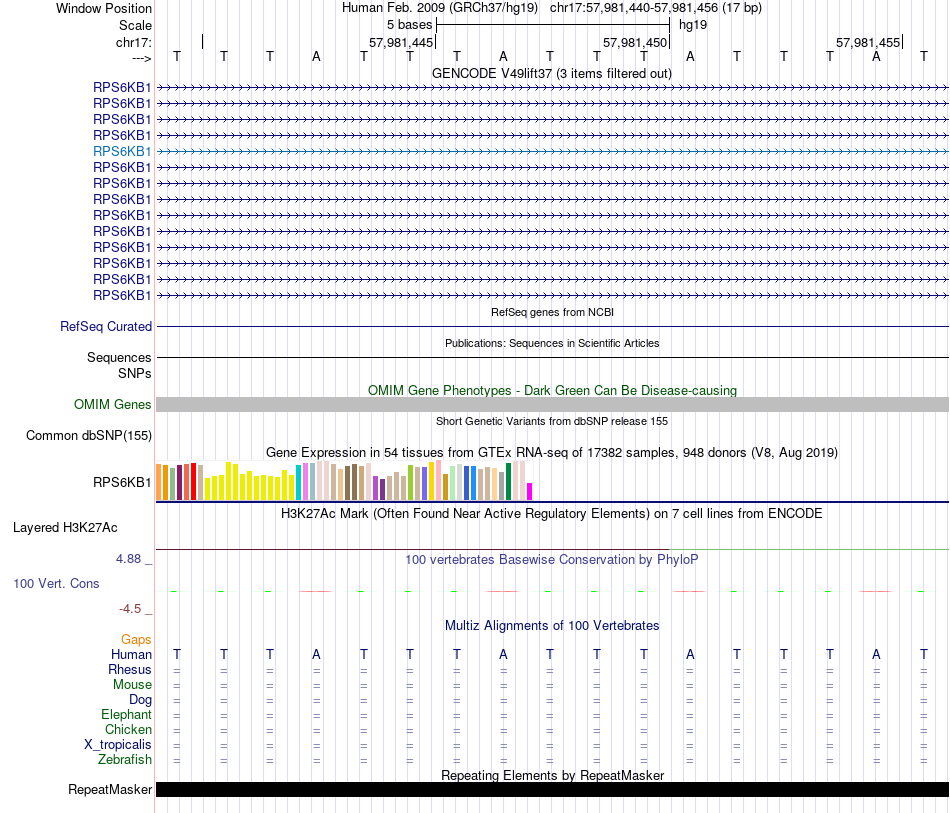Click the 100 Vert. Cons track label
The height and width of the screenshot is (813, 950).
pos(56,583)
